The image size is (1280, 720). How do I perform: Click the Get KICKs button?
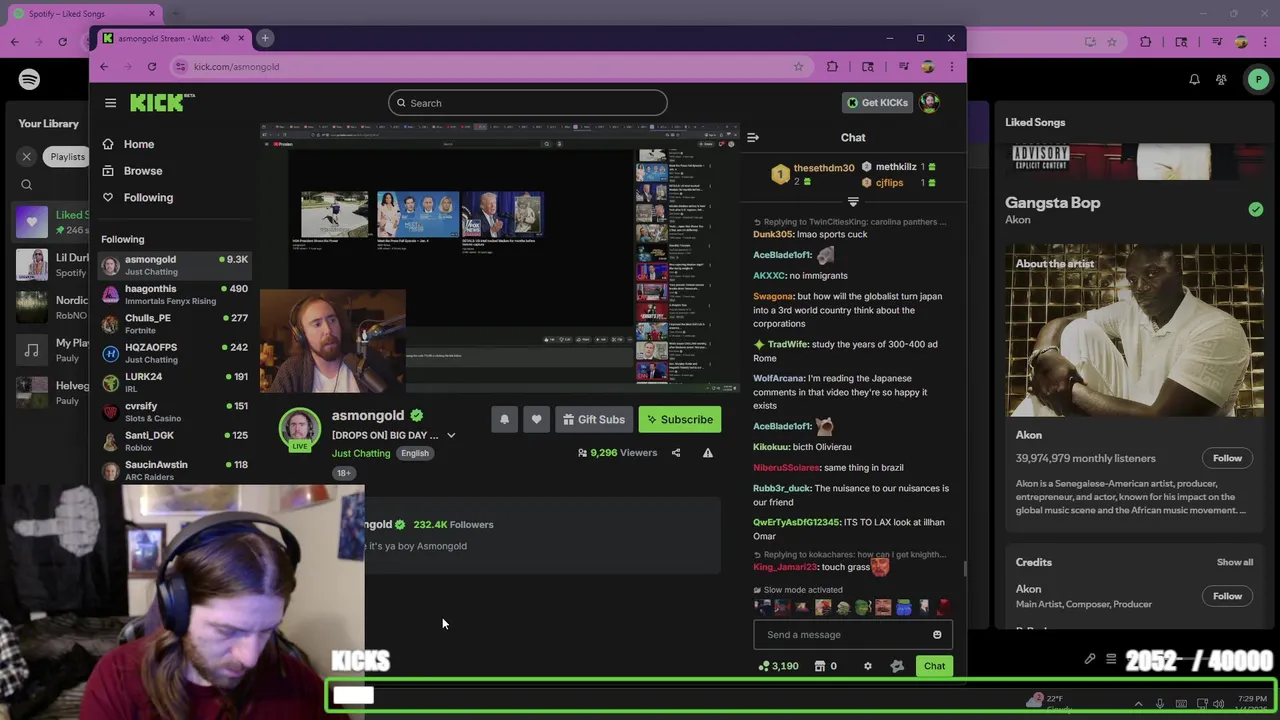tap(877, 102)
